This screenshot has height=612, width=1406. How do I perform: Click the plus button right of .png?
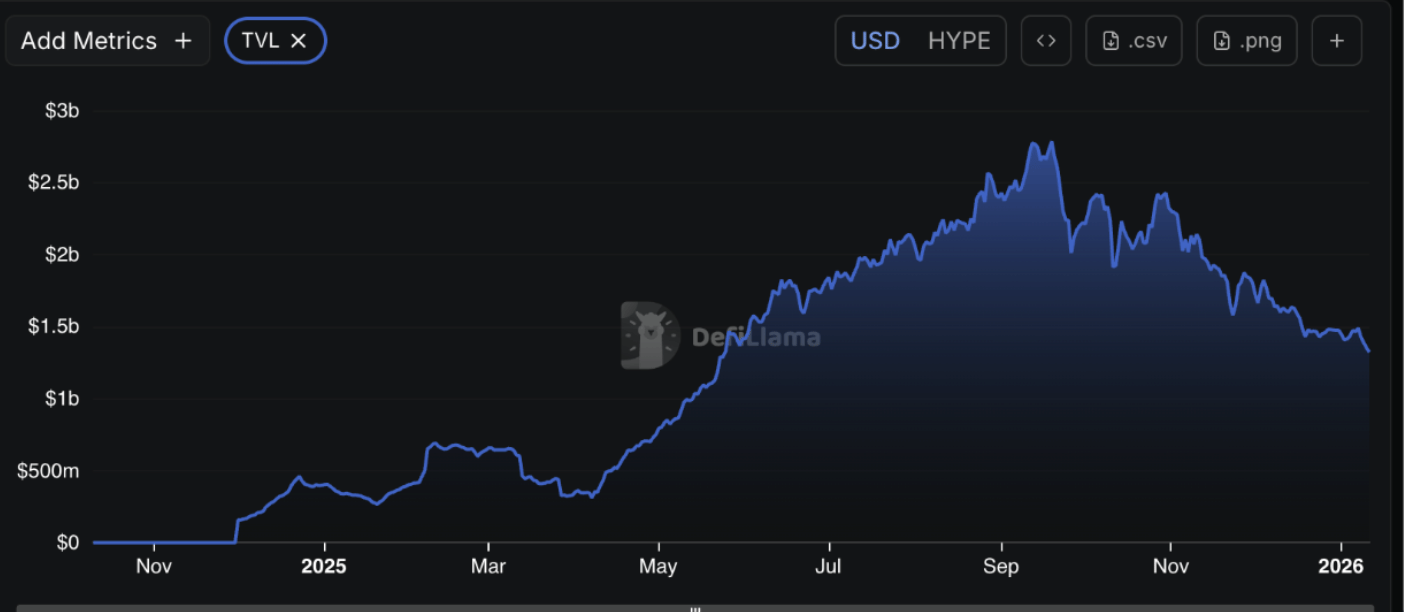[x=1337, y=41]
